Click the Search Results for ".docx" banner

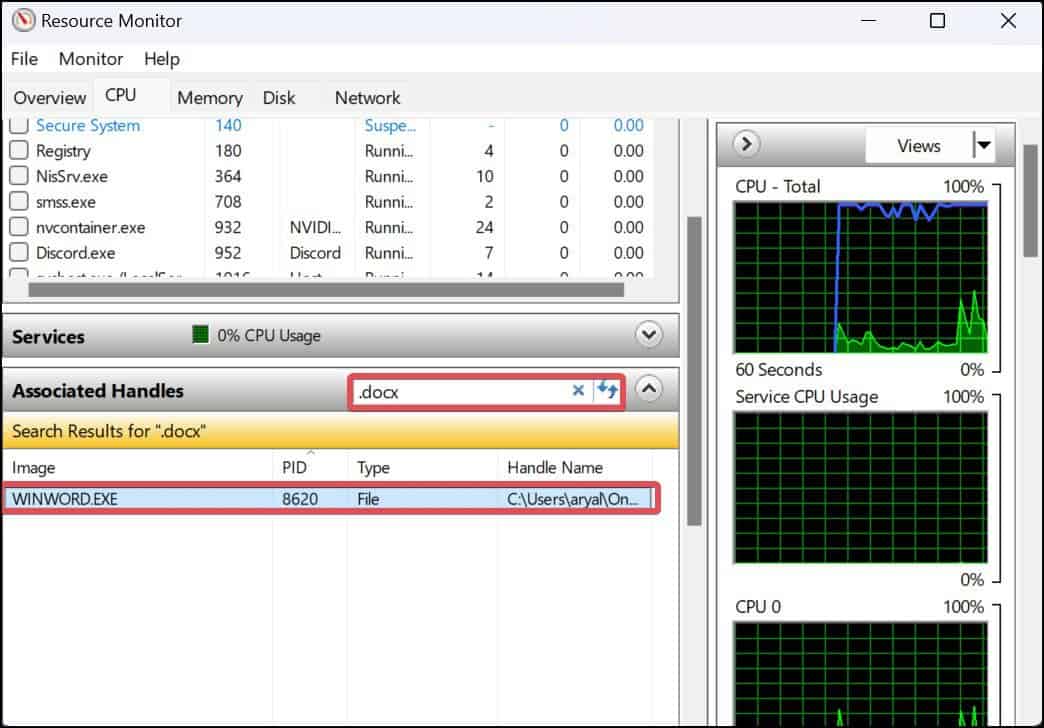click(341, 431)
